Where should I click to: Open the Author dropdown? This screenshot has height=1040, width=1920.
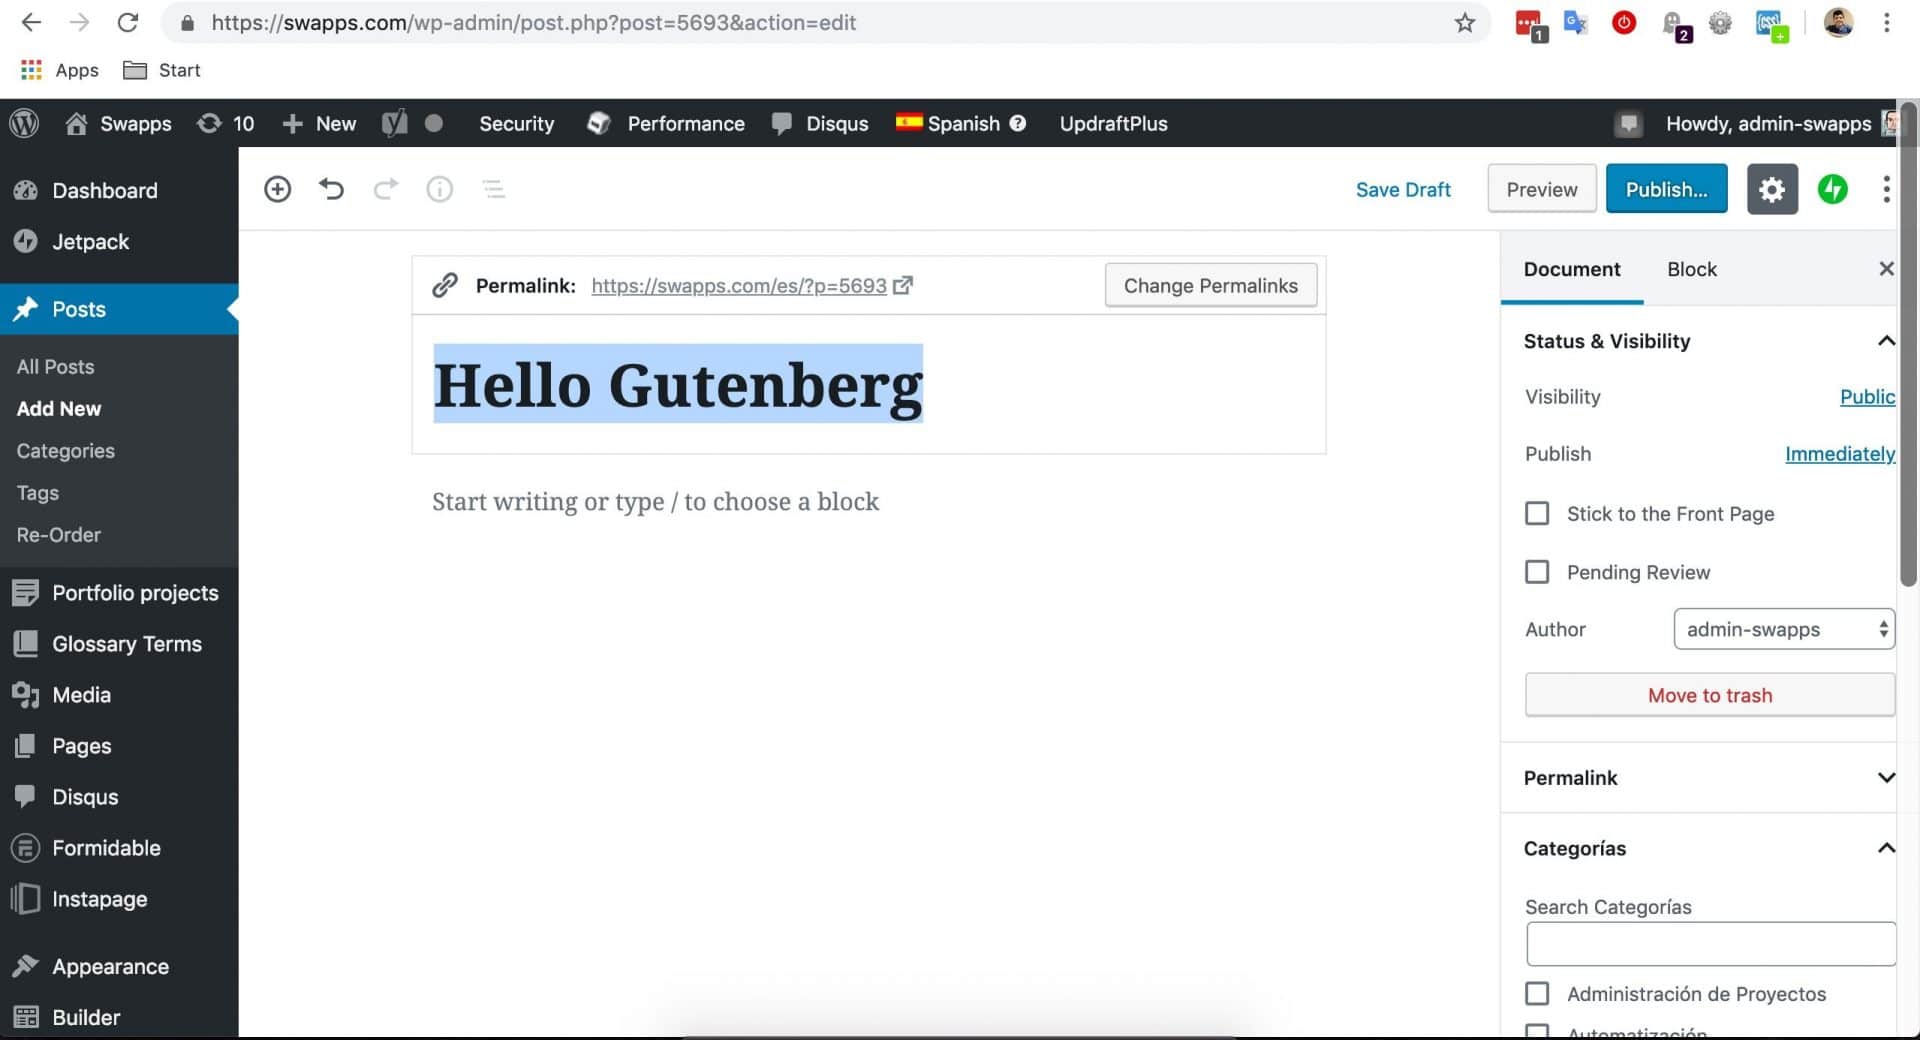[x=1784, y=629]
